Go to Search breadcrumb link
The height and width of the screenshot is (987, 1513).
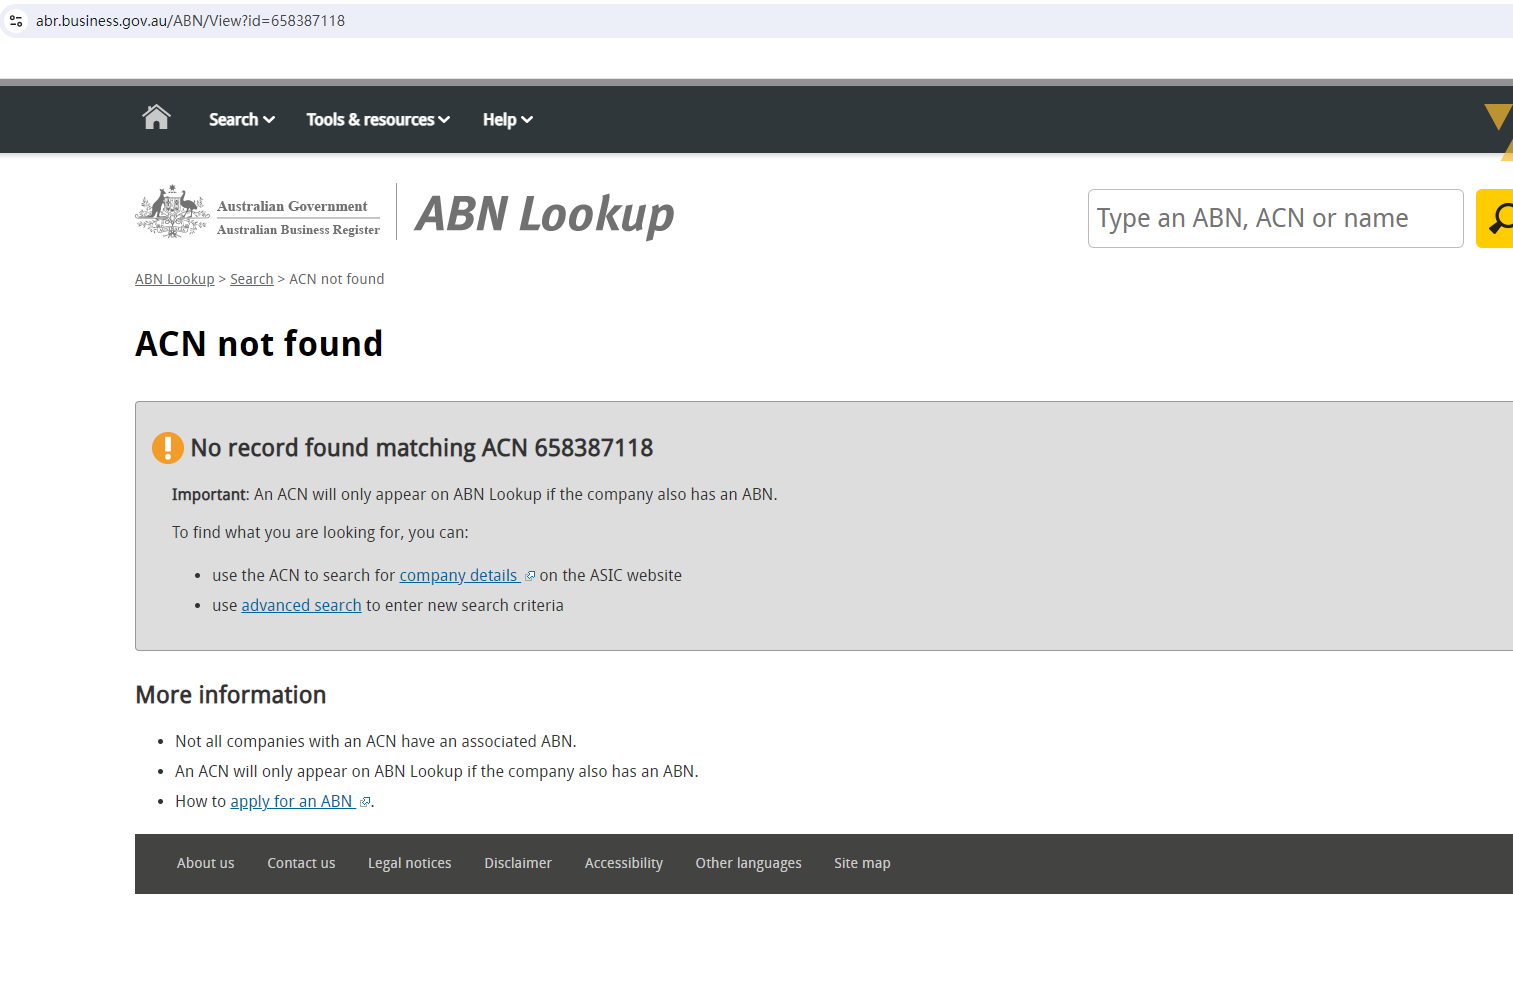click(x=251, y=279)
